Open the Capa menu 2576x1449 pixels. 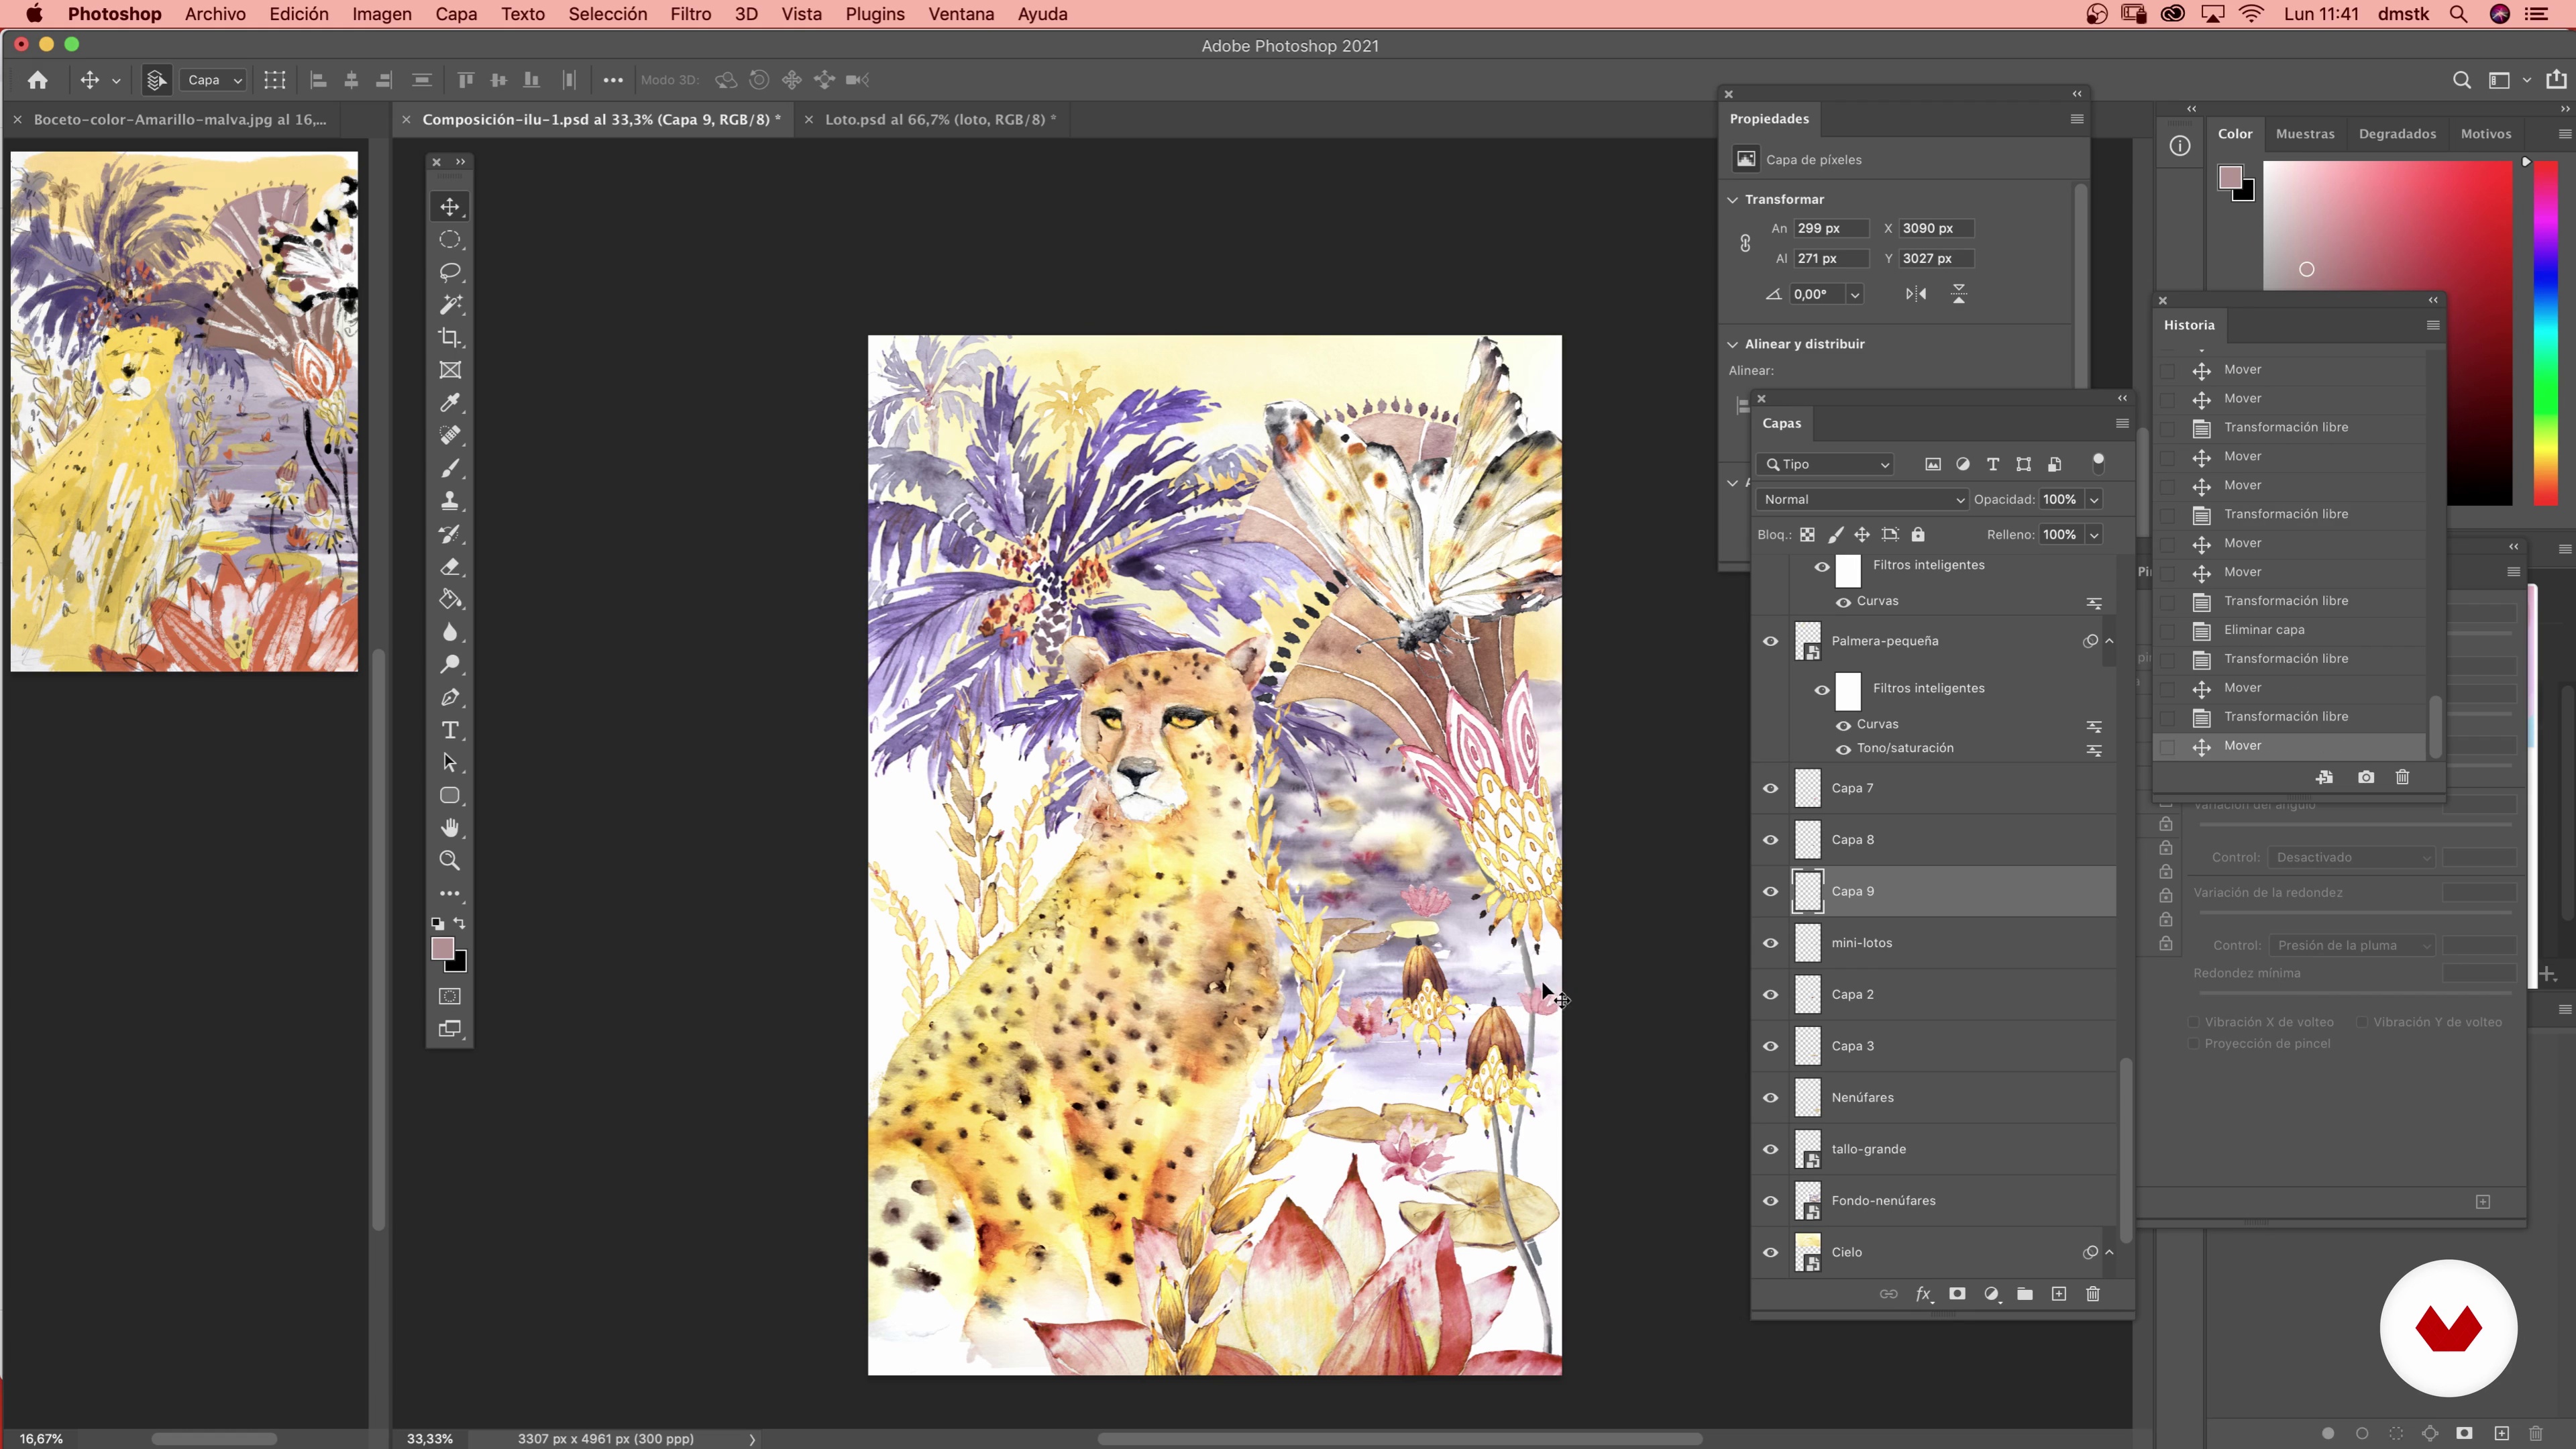(x=456, y=14)
